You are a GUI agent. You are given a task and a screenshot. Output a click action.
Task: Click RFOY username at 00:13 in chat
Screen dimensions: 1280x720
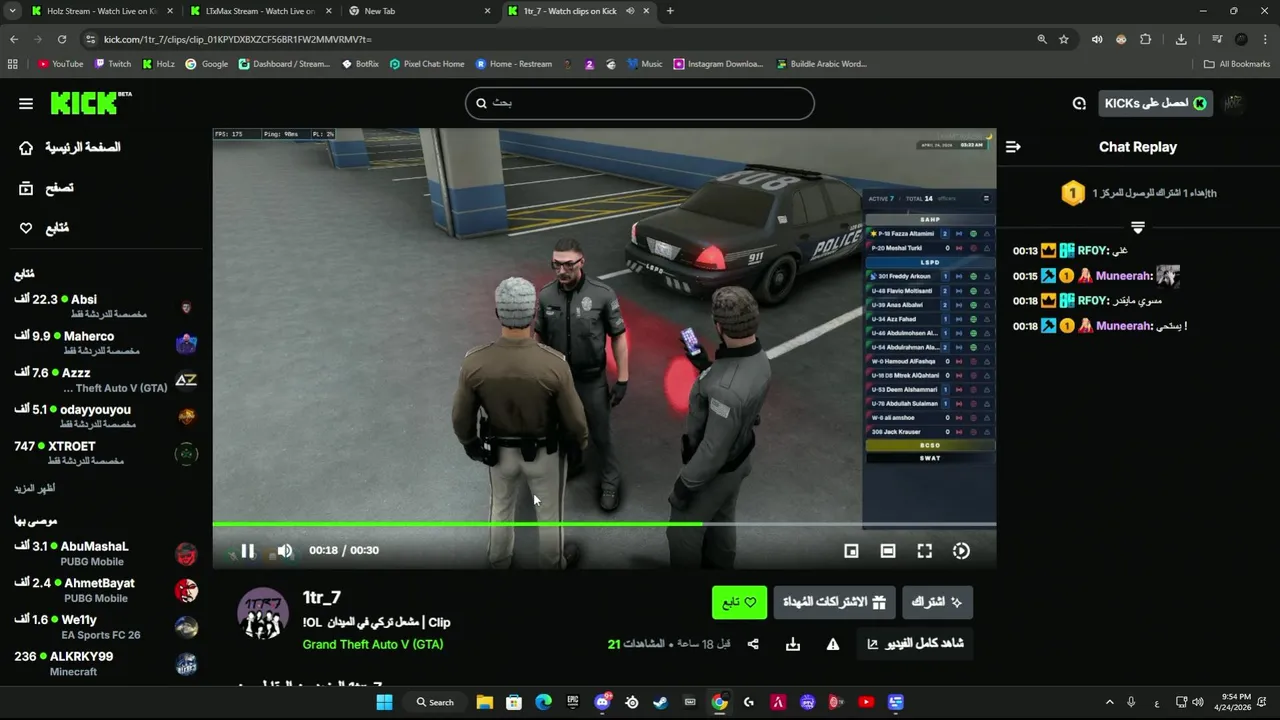tap(1092, 251)
